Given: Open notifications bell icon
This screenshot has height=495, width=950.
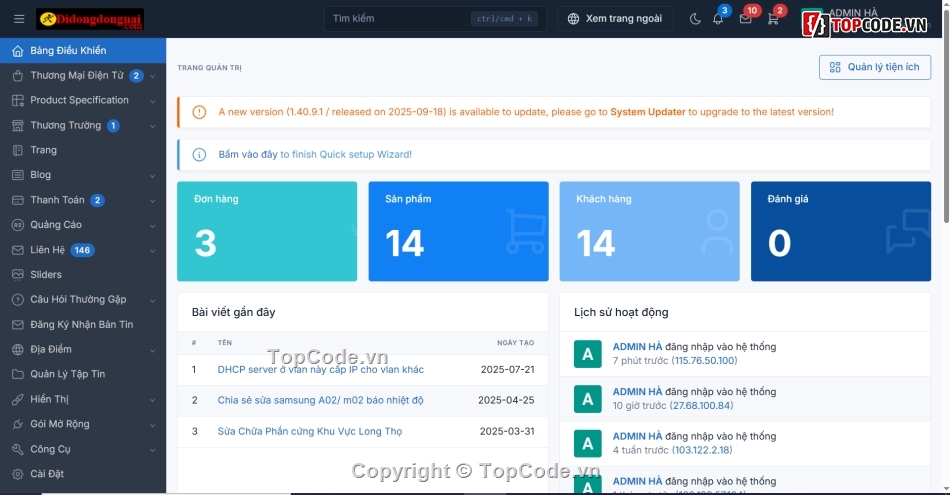Looking at the screenshot, I should (x=718, y=19).
